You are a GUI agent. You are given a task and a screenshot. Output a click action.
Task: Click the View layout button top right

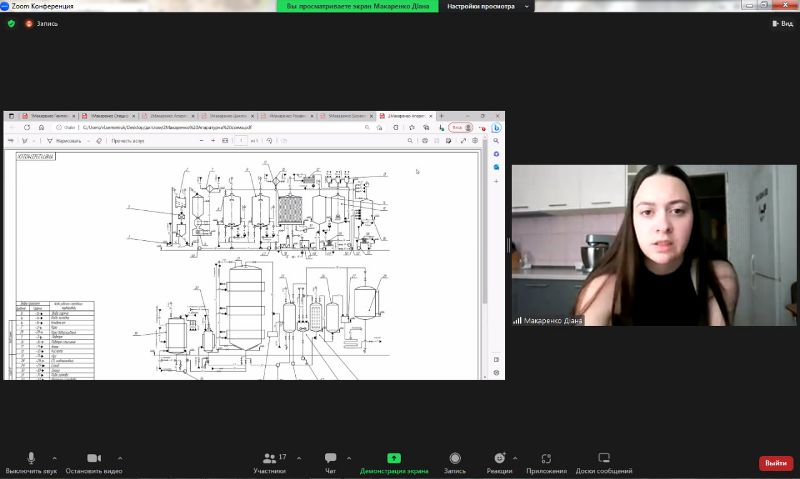coord(781,23)
